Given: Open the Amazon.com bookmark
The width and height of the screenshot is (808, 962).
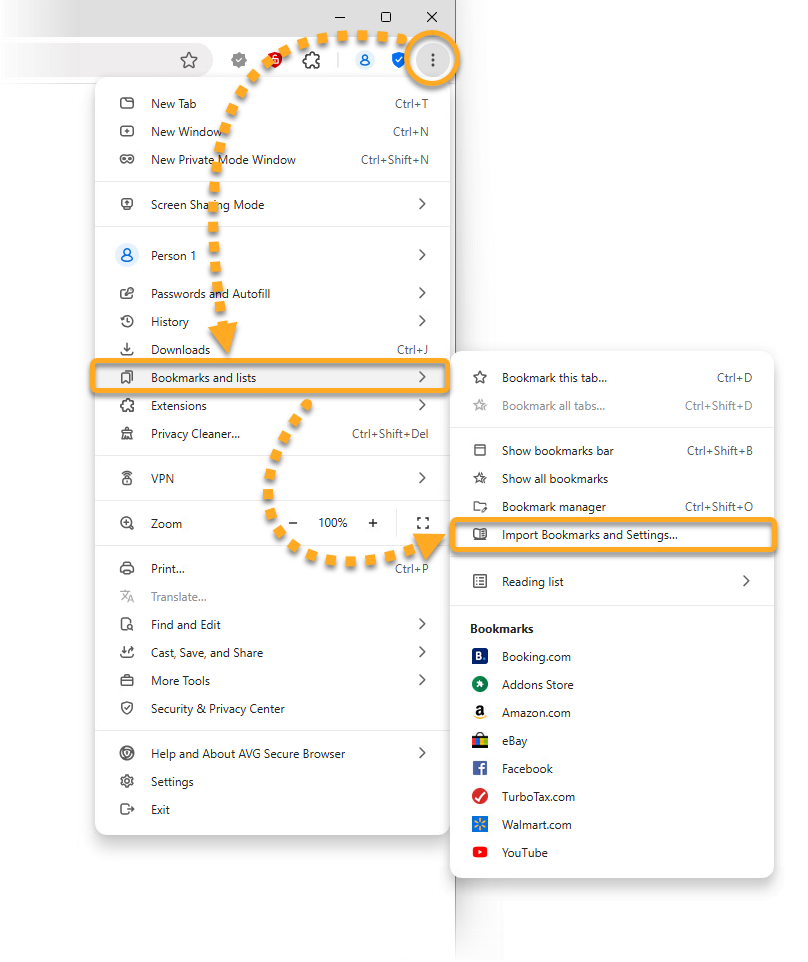Looking at the screenshot, I should click(535, 713).
